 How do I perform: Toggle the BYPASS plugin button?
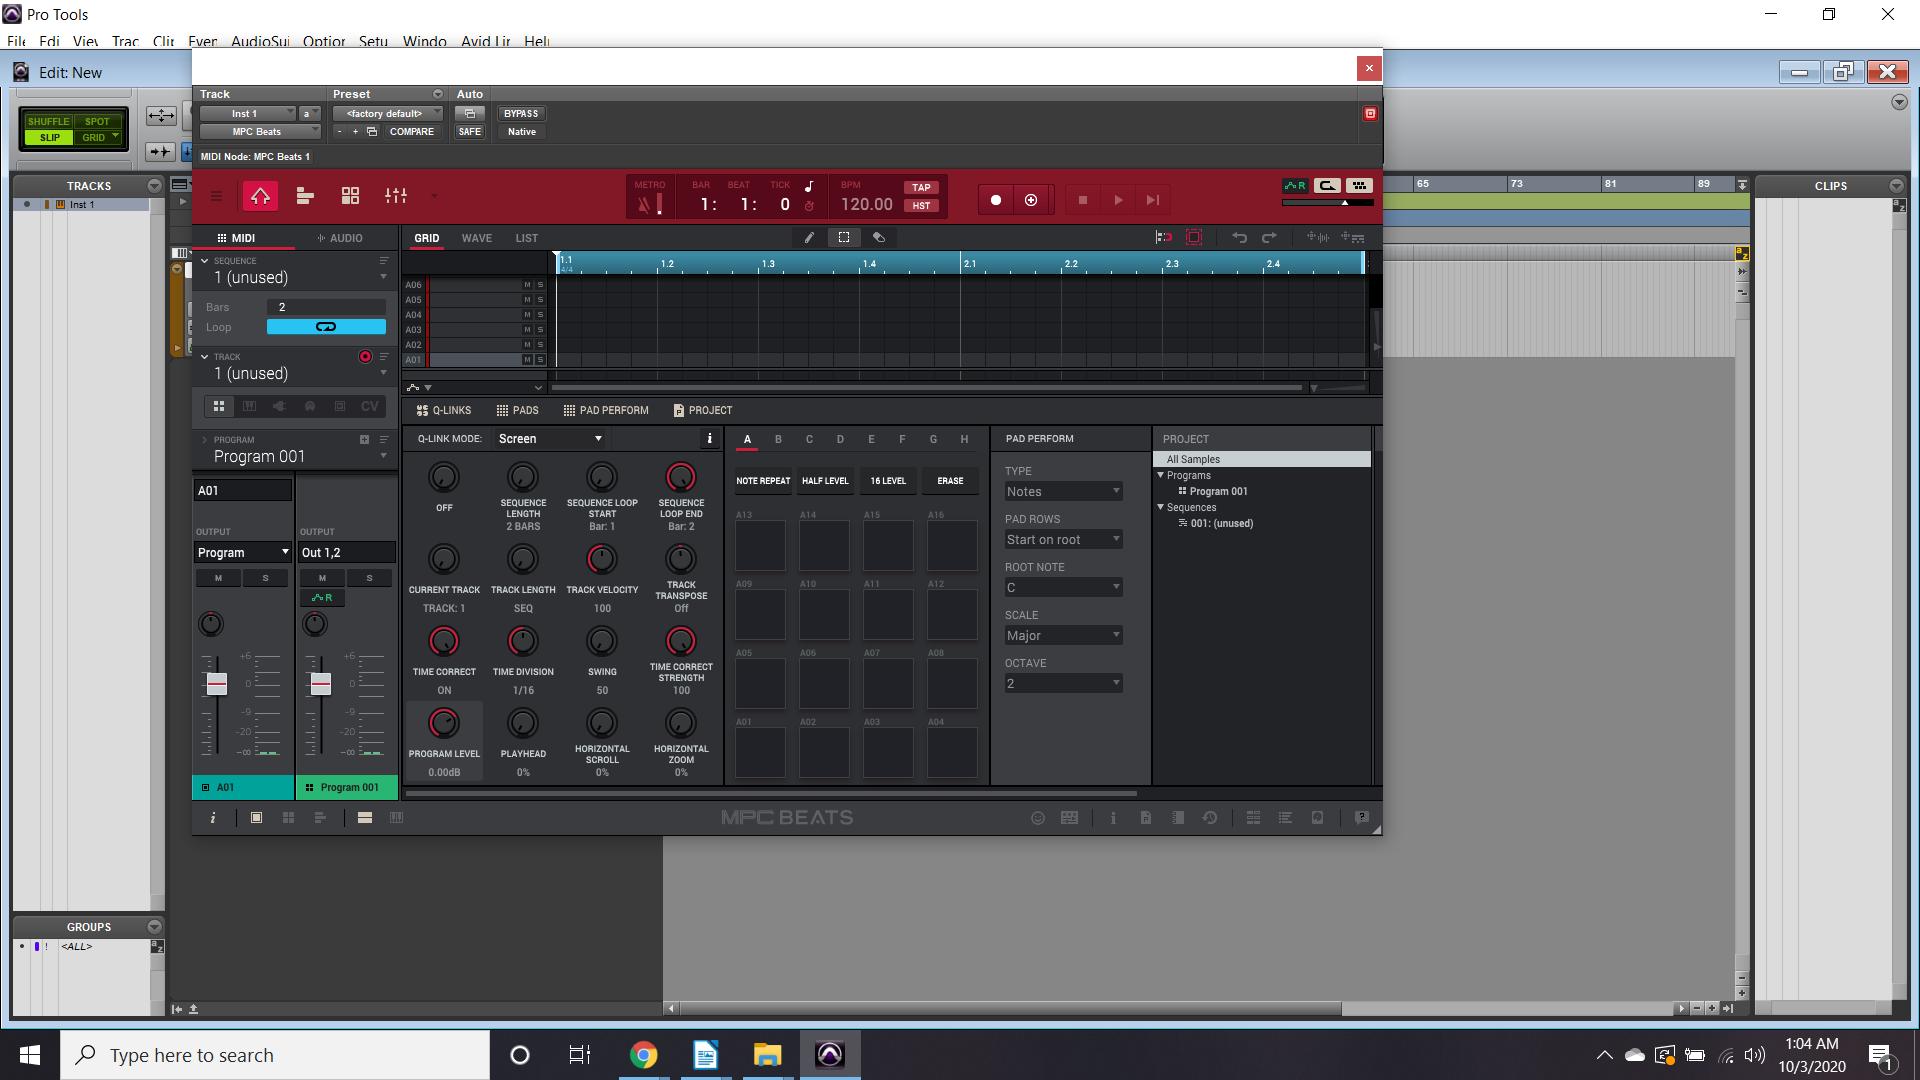coord(521,113)
